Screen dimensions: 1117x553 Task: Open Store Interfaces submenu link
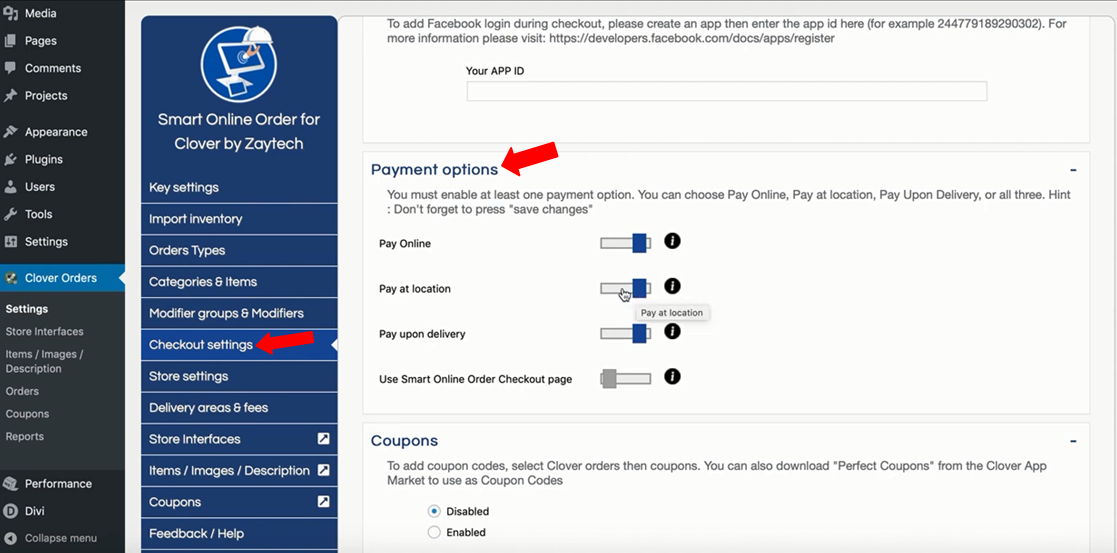pos(44,331)
